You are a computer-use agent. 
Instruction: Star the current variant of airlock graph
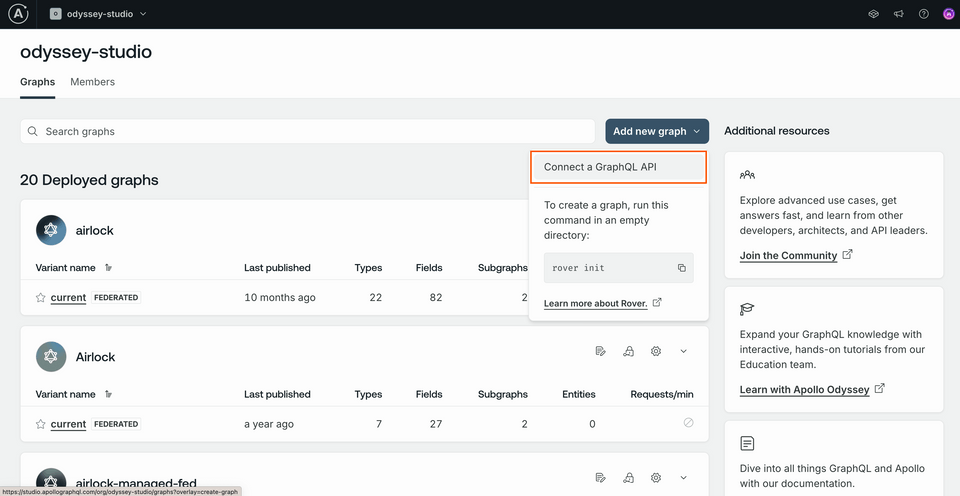coord(41,297)
